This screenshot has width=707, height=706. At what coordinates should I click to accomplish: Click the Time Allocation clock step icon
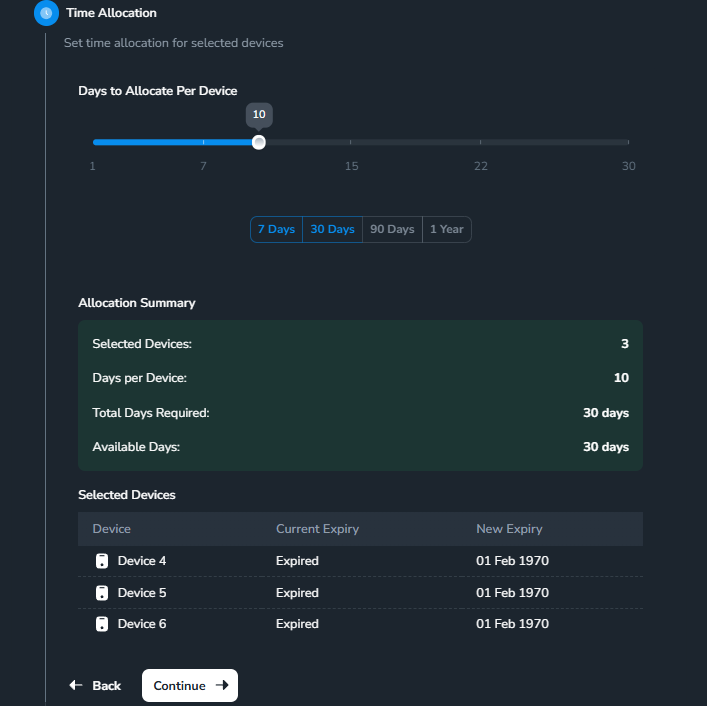click(46, 13)
